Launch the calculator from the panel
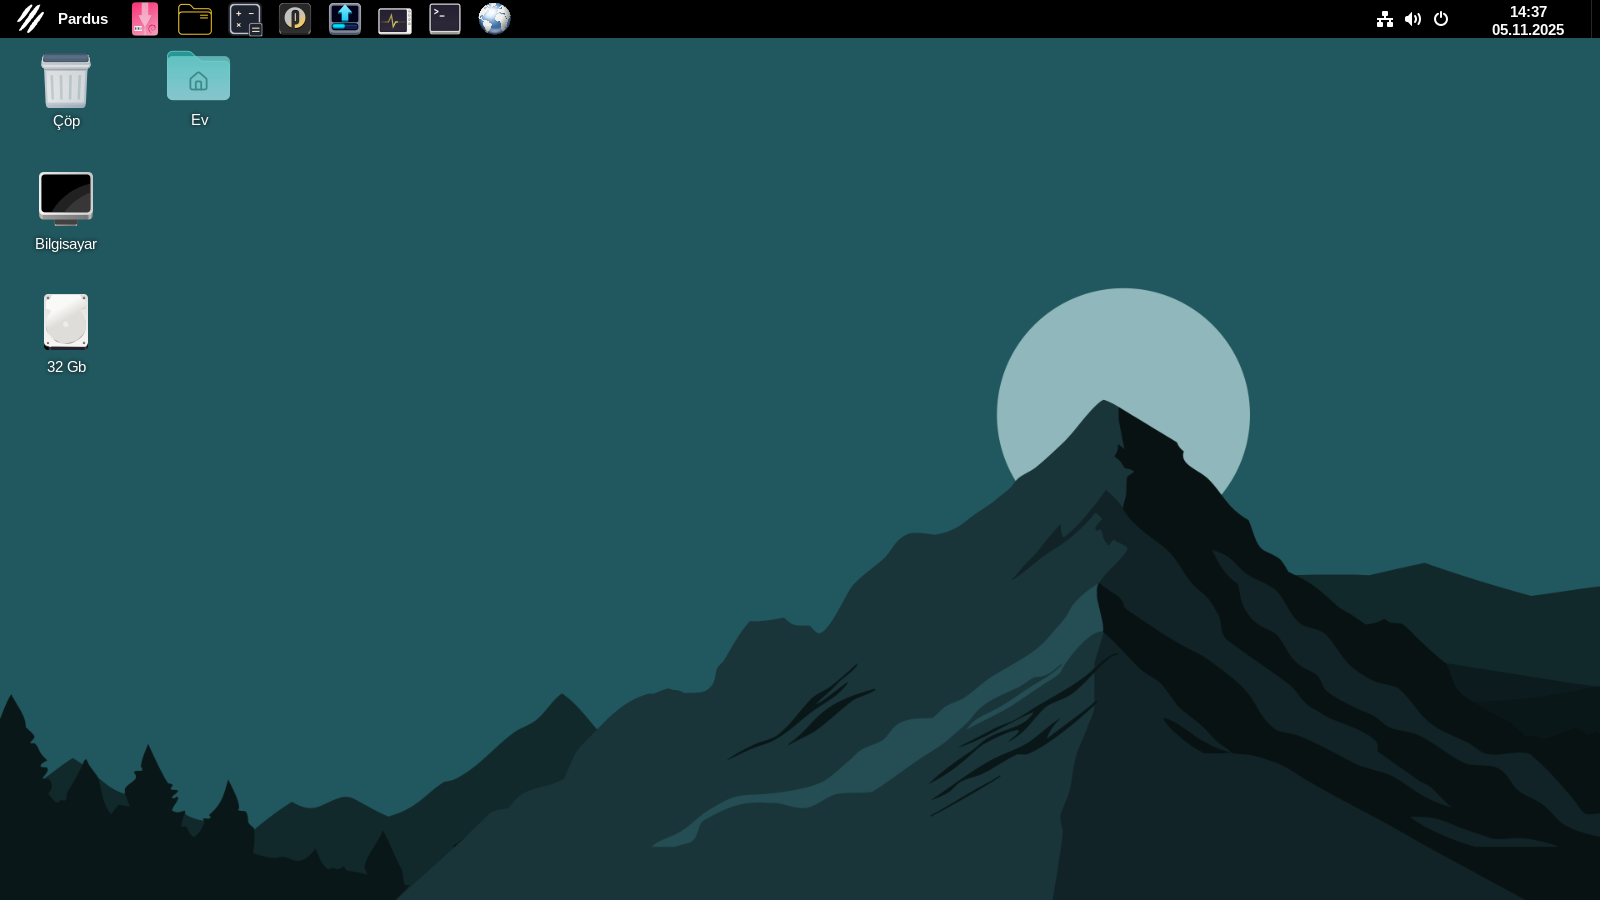Viewport: 1600px width, 900px height. (x=245, y=19)
